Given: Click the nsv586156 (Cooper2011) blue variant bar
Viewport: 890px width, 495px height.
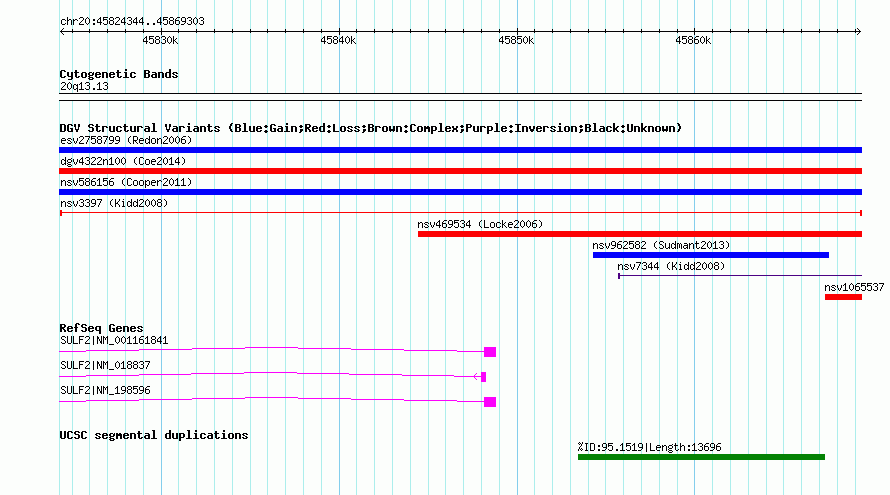Looking at the screenshot, I should tap(460, 192).
